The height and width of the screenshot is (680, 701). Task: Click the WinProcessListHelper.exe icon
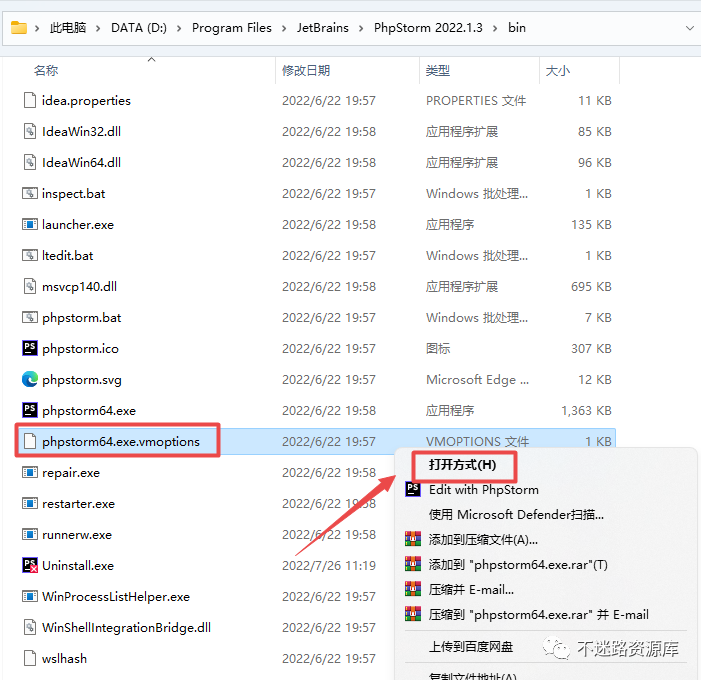(30, 596)
